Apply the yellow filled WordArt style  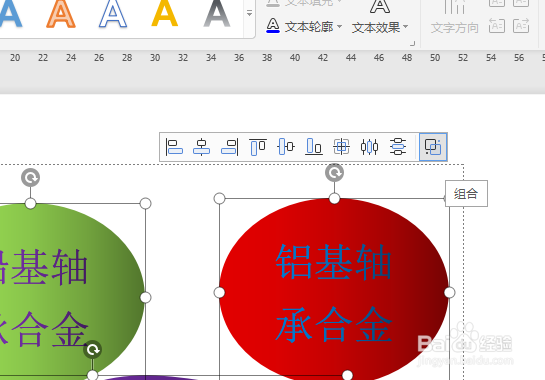pos(165,13)
